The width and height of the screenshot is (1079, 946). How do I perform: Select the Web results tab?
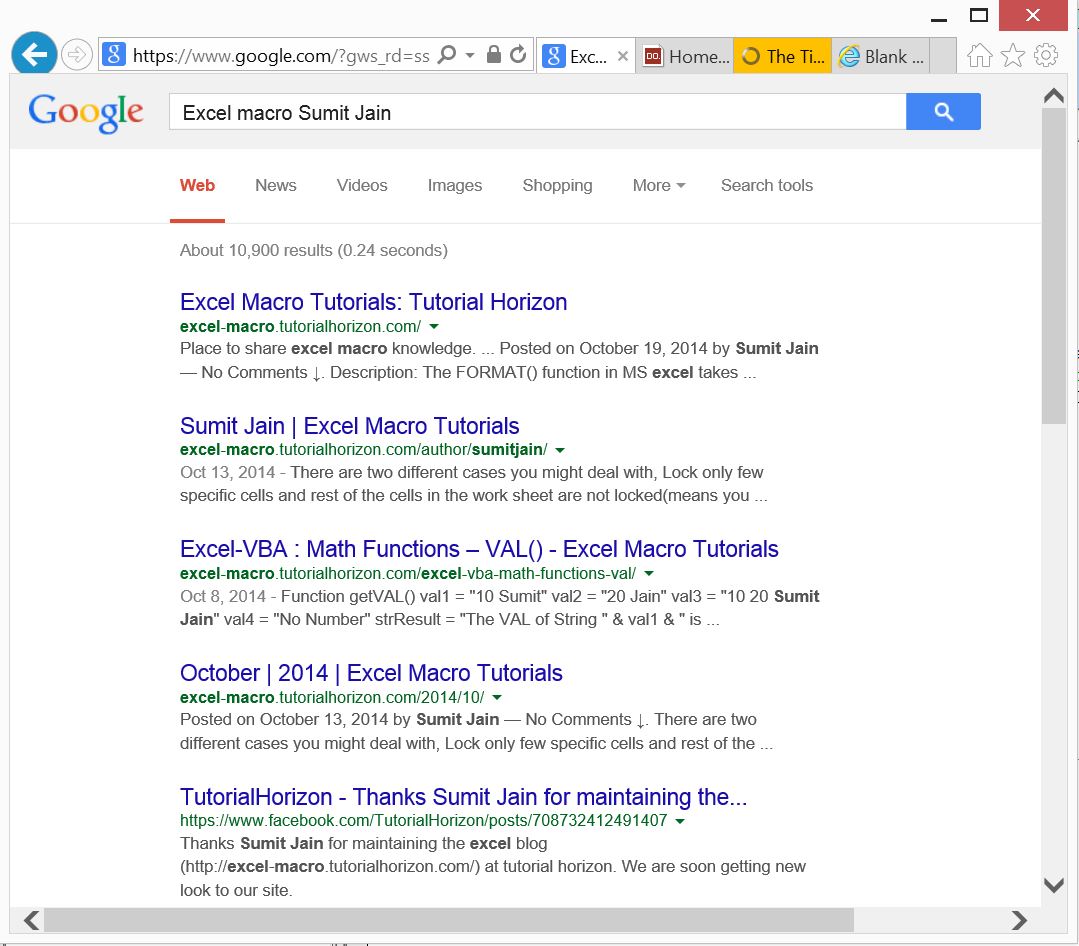197,185
